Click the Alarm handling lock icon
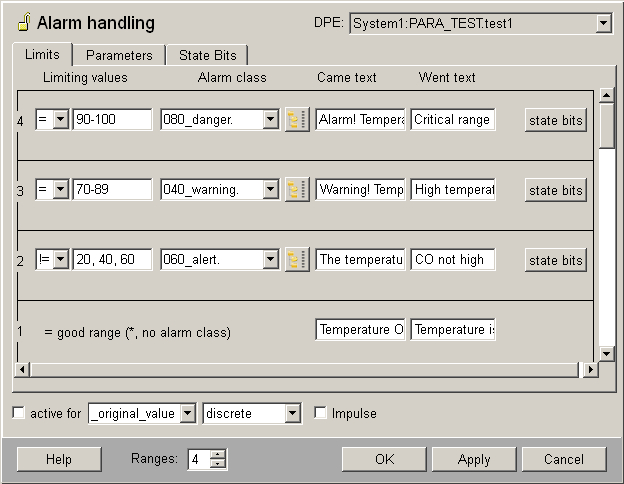The height and width of the screenshot is (484, 624). point(24,22)
